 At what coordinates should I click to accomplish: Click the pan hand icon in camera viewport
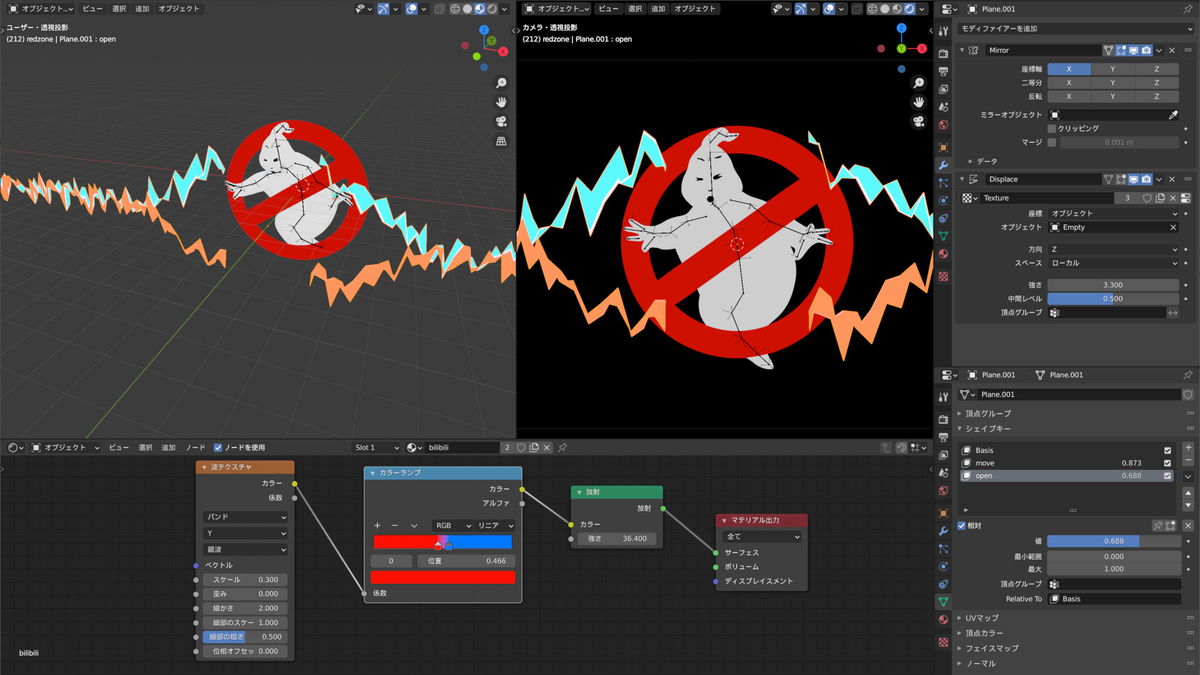[x=917, y=102]
